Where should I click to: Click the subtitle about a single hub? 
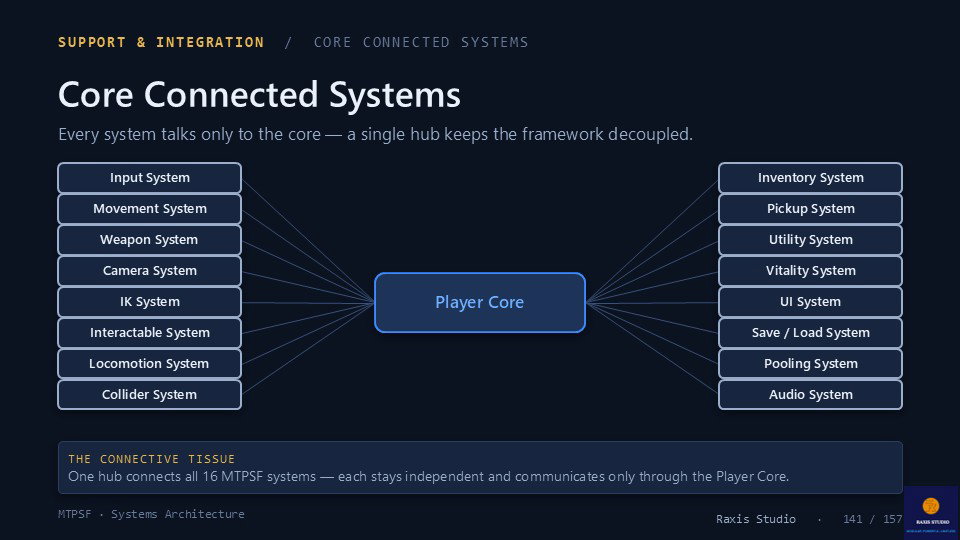click(375, 134)
